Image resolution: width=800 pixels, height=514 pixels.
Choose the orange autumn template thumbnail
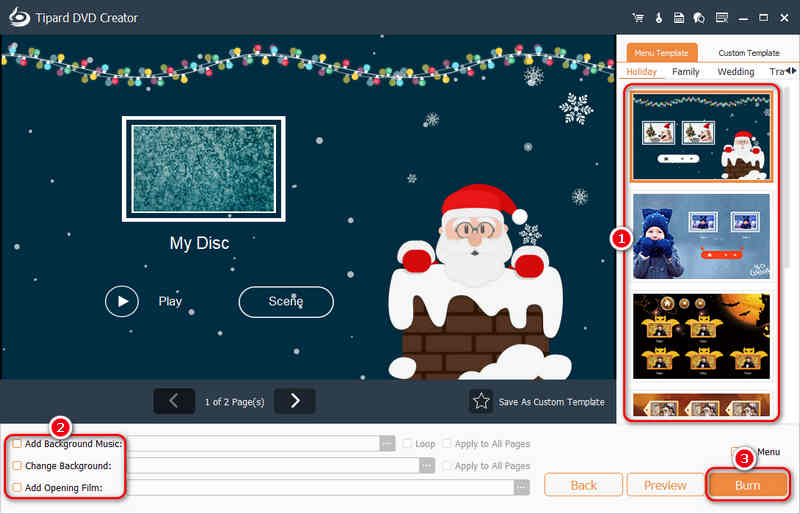(x=702, y=405)
